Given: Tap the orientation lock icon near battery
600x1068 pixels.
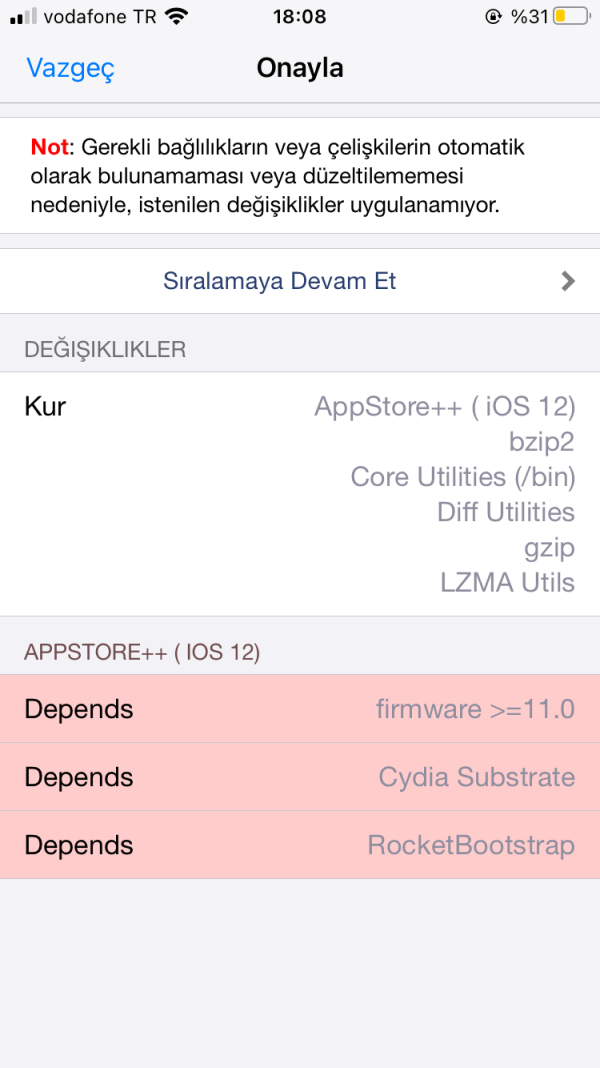Looking at the screenshot, I should [x=491, y=15].
